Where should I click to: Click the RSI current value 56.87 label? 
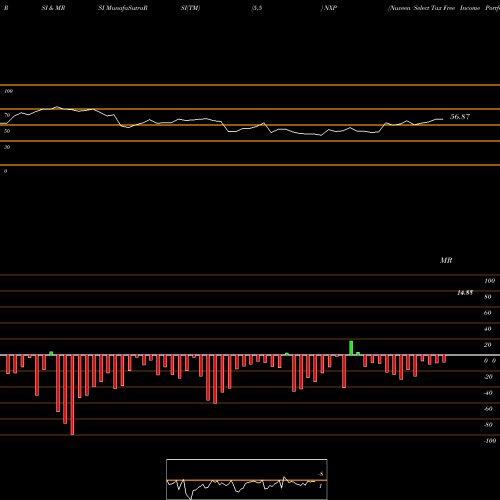pos(460,117)
